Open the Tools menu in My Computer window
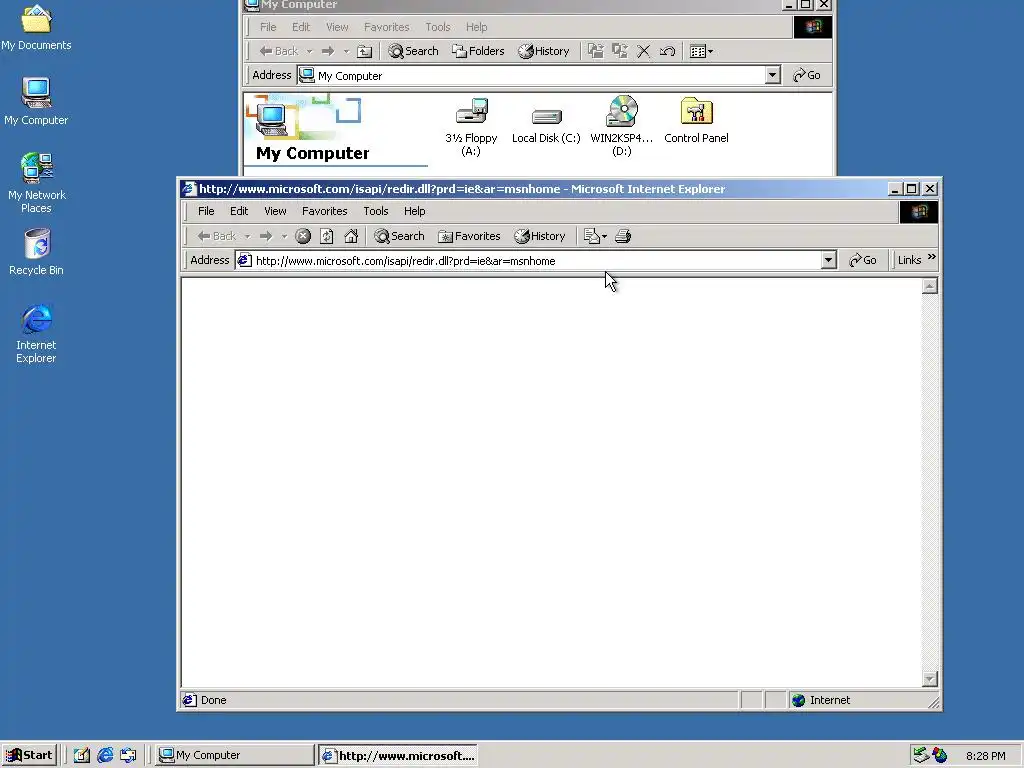 click(x=438, y=27)
